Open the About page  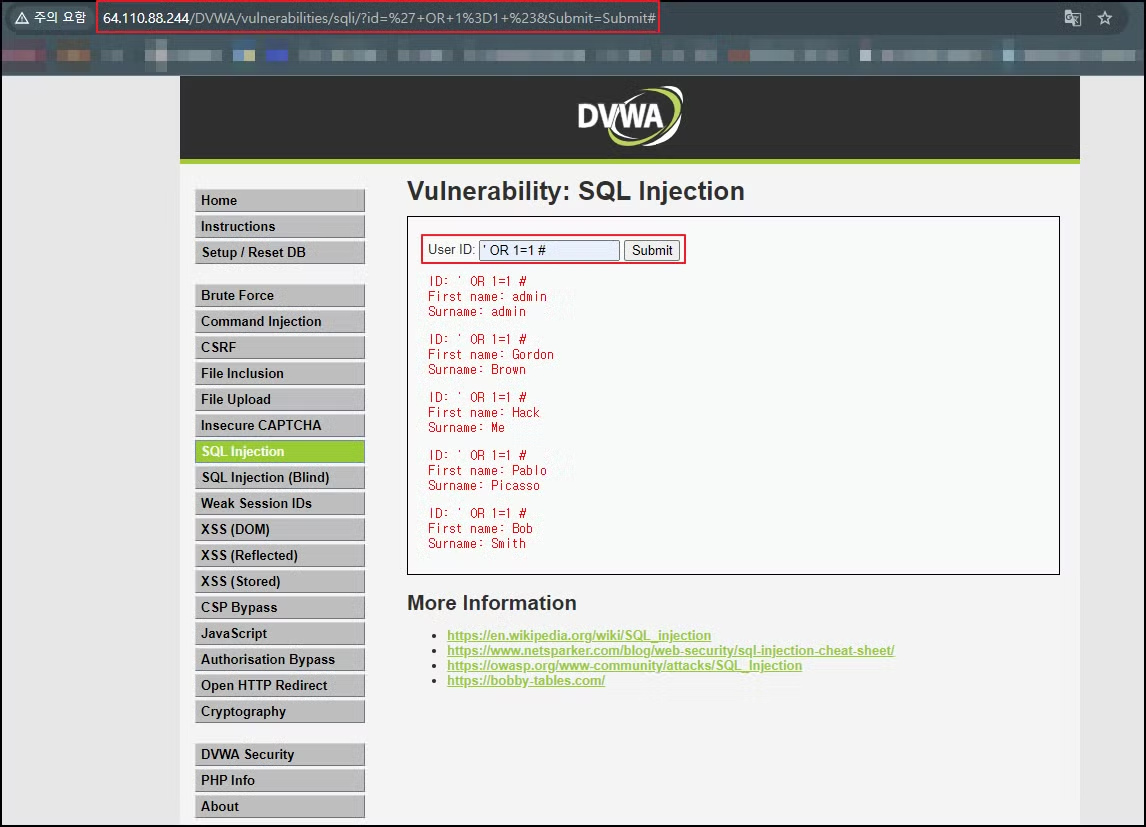280,807
